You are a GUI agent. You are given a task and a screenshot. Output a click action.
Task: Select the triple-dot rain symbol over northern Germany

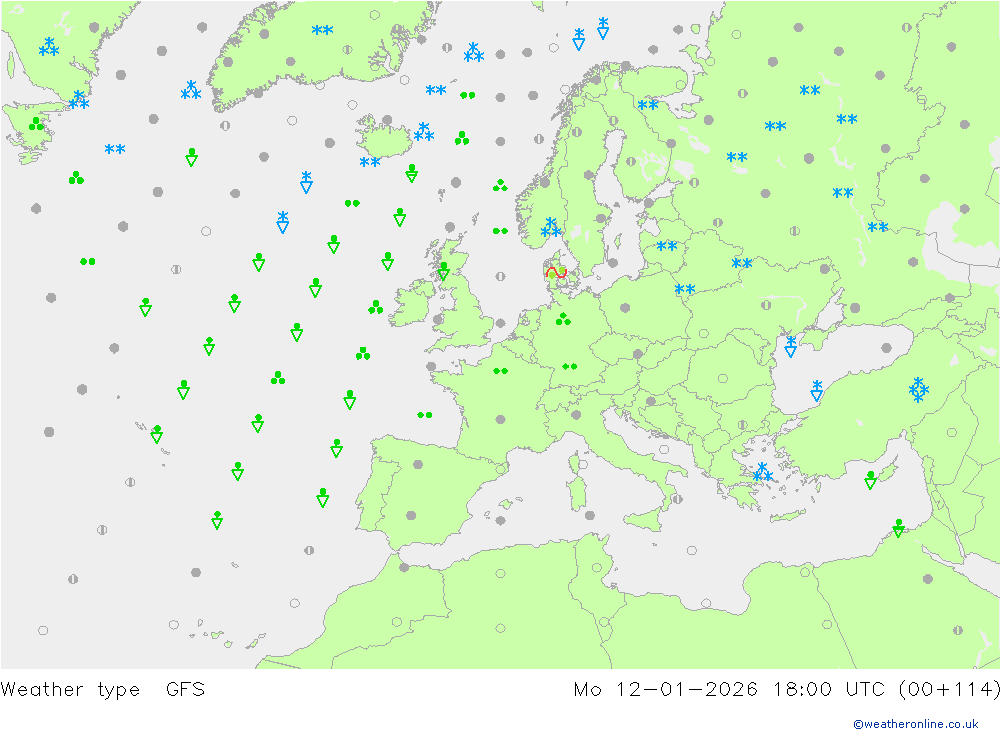click(562, 318)
